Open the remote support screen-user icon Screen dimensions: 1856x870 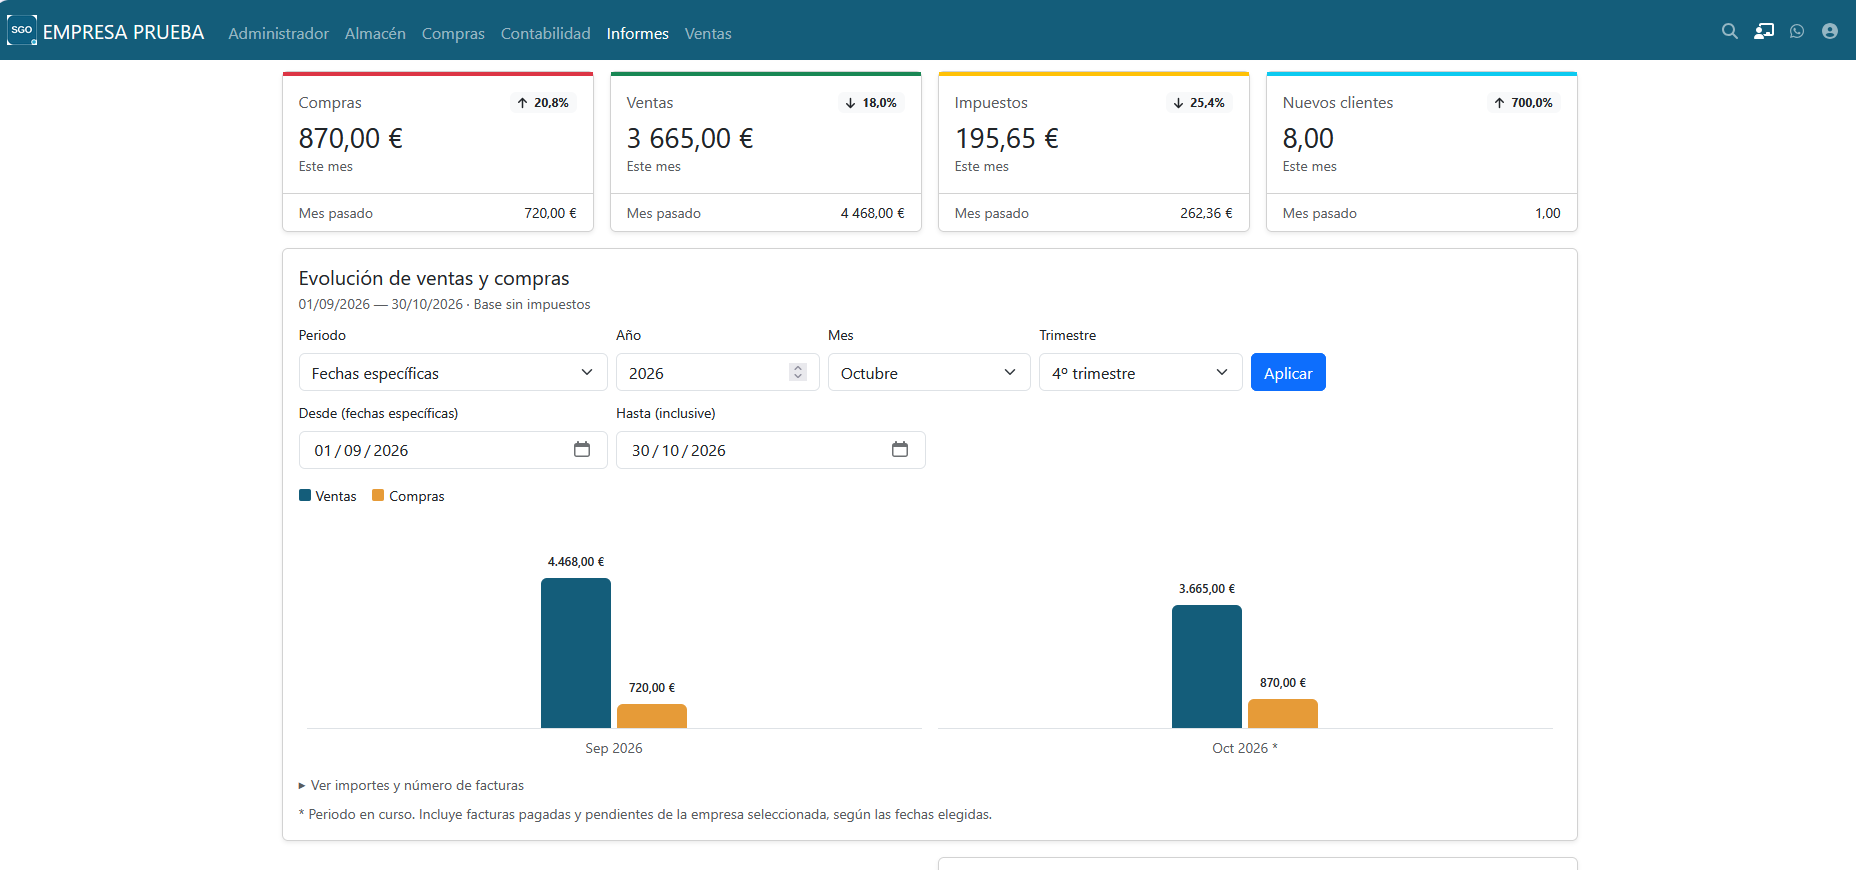1764,31
